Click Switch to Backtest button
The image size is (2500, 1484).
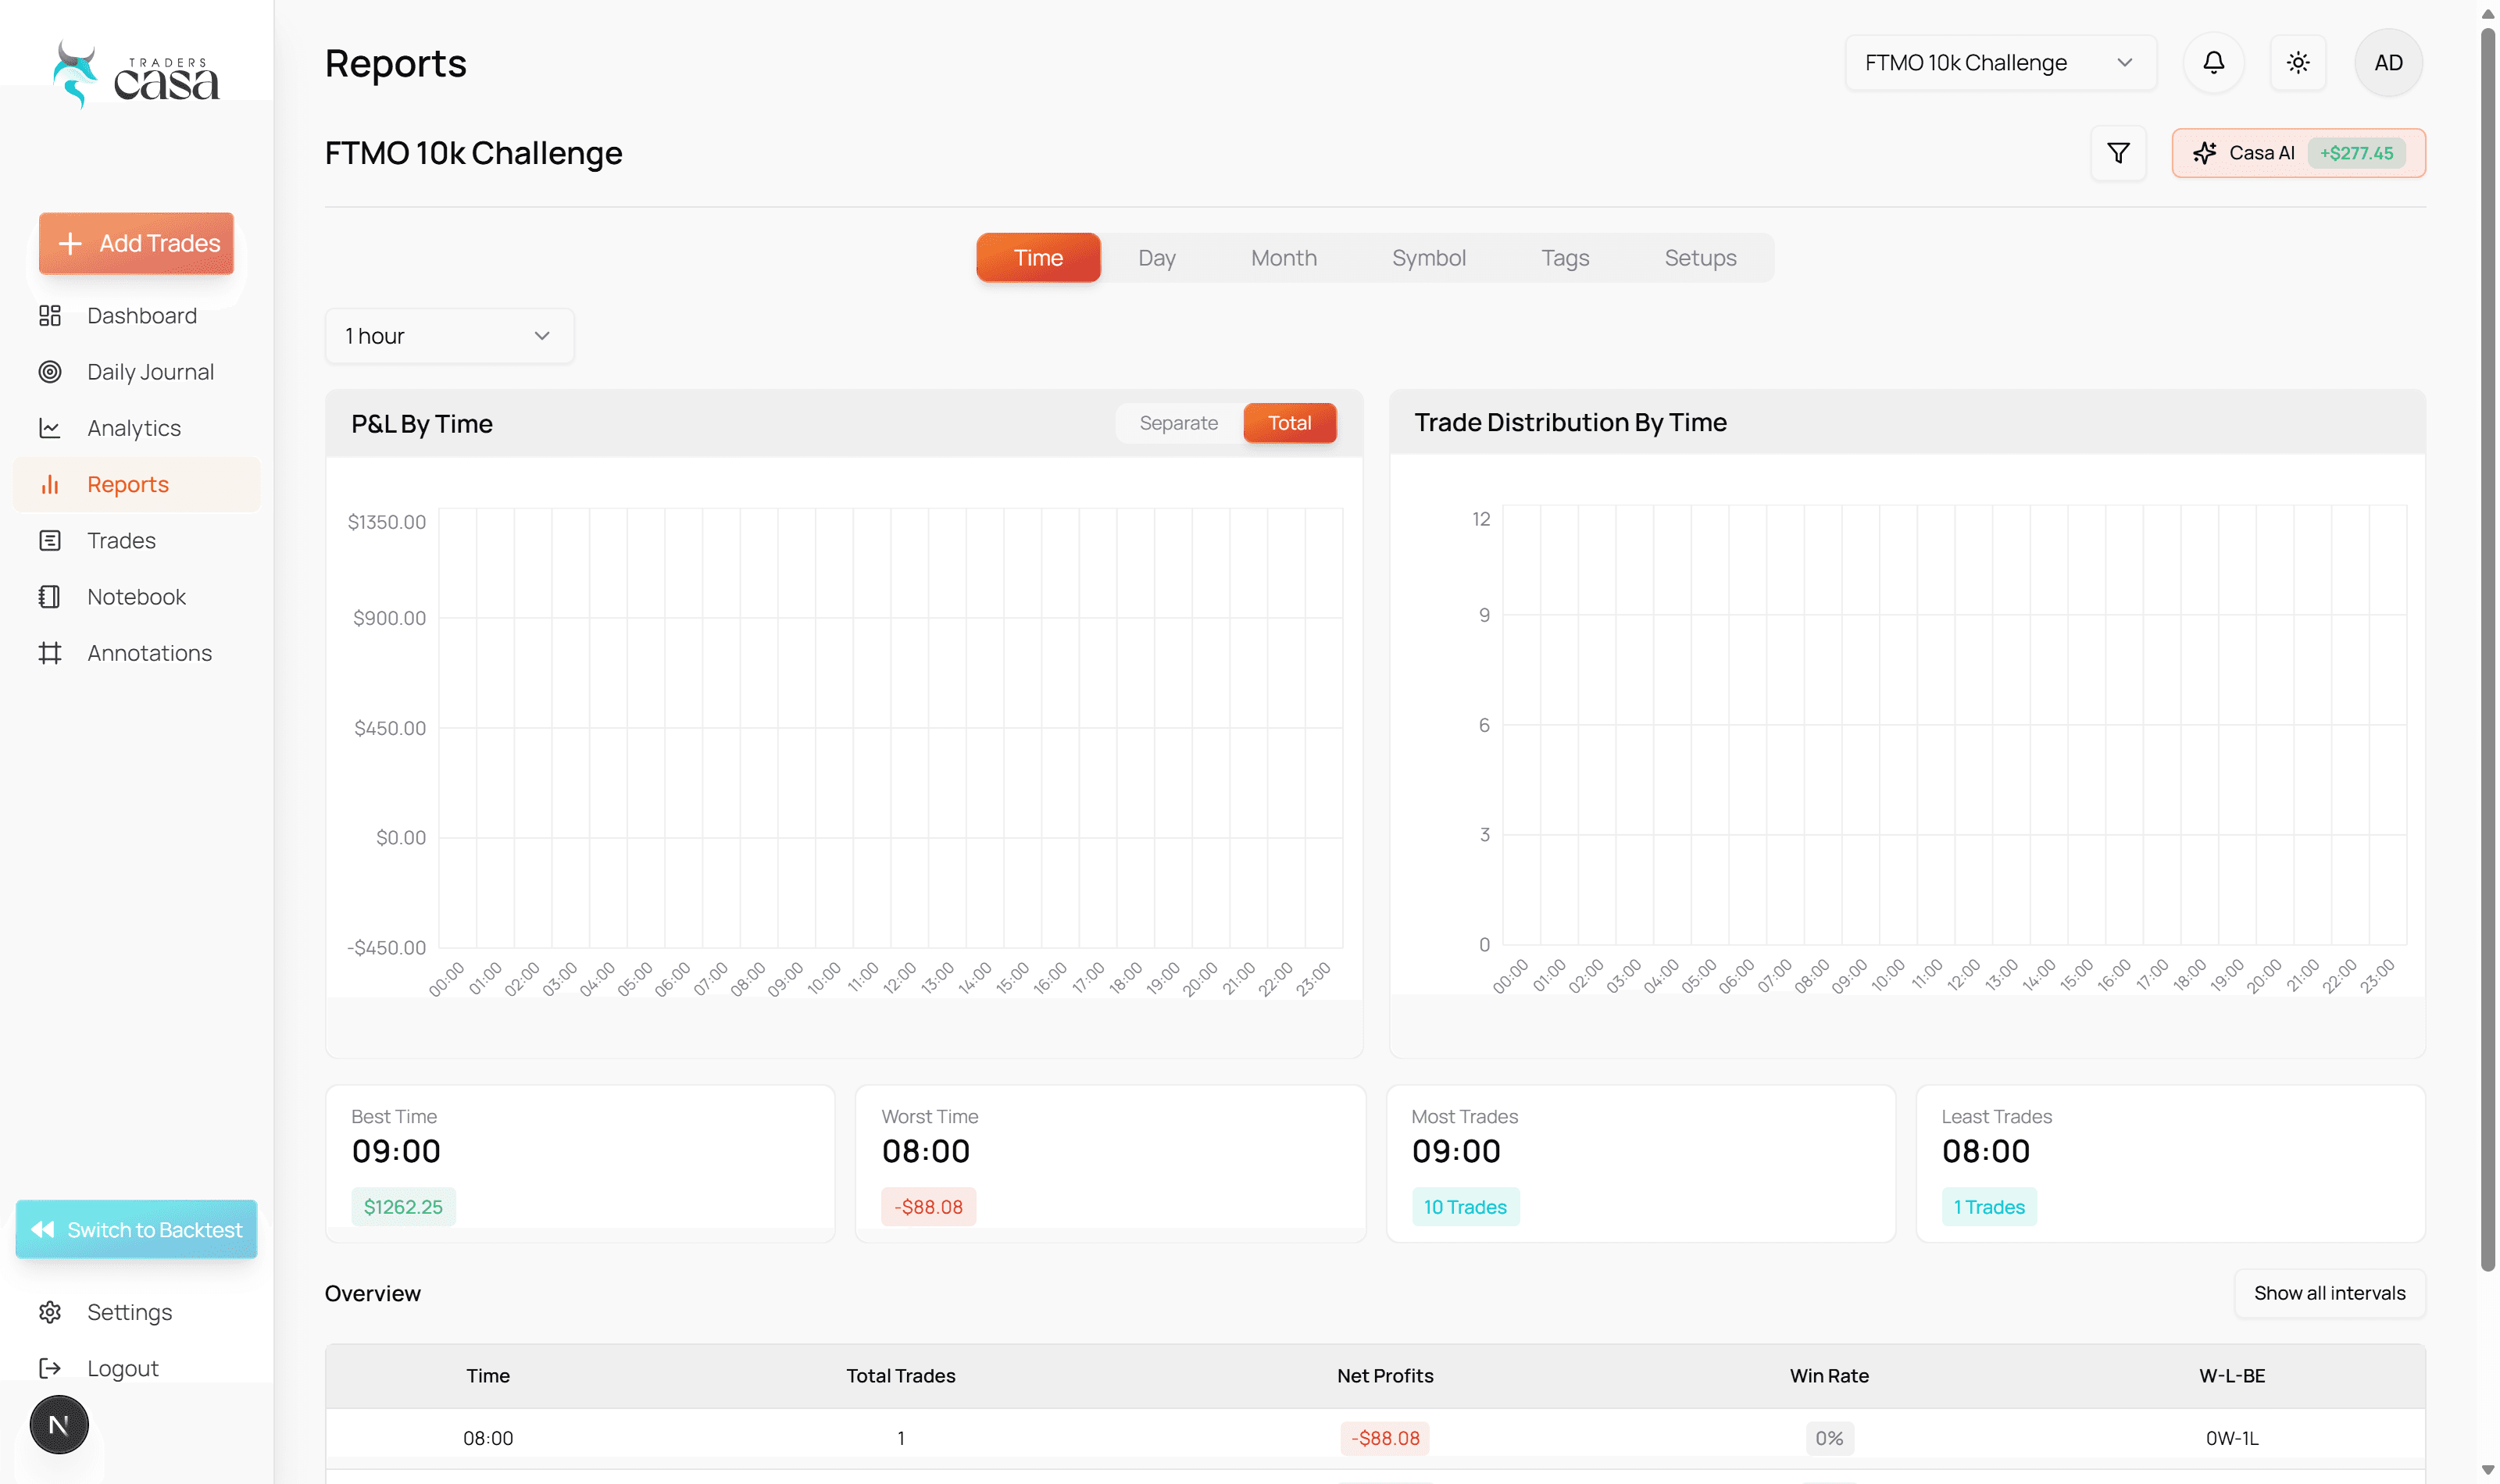(x=136, y=1229)
